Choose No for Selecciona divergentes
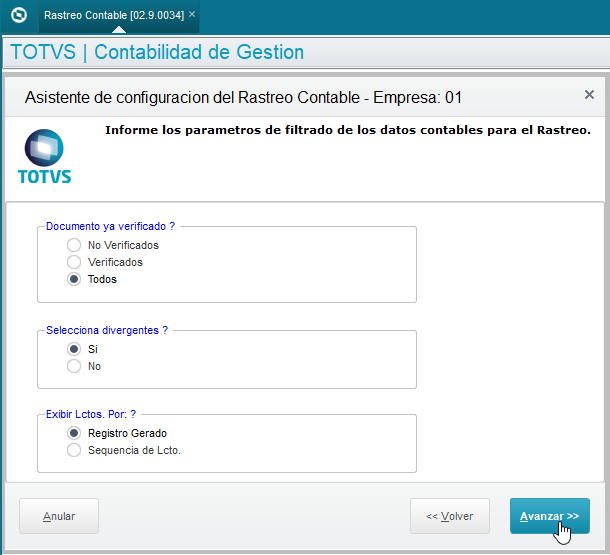Image resolution: width=610 pixels, height=555 pixels. coord(74,366)
